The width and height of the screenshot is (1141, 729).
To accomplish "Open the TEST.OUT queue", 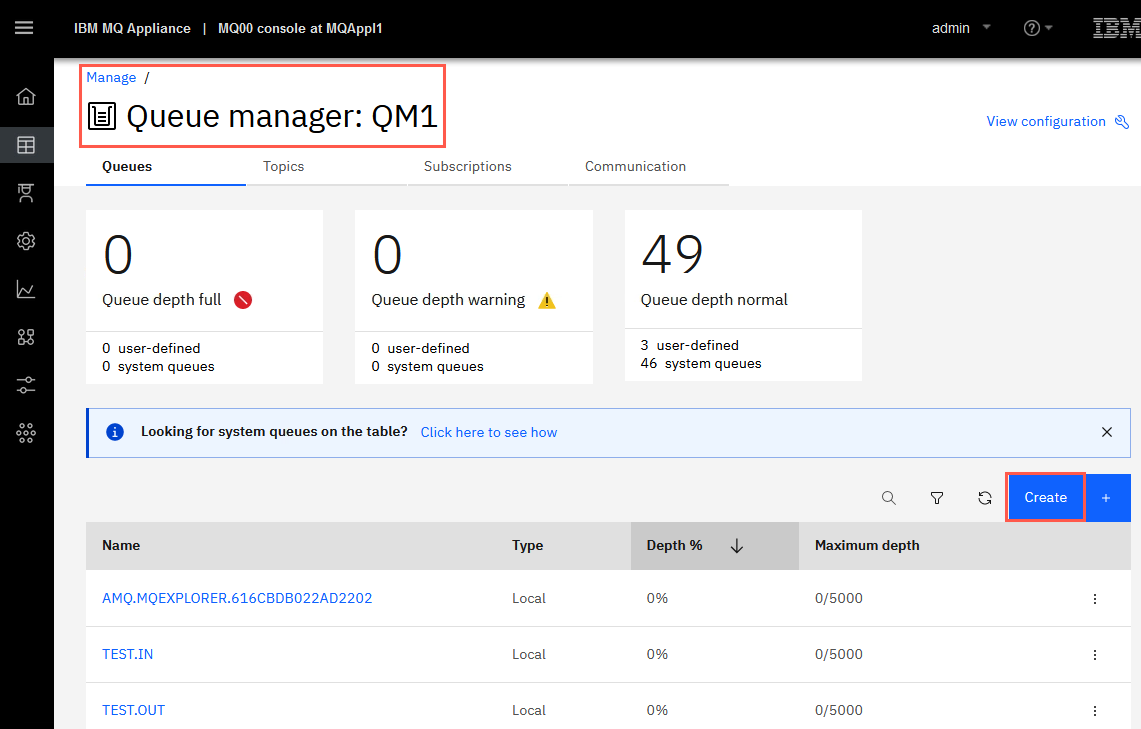I will coord(133,710).
